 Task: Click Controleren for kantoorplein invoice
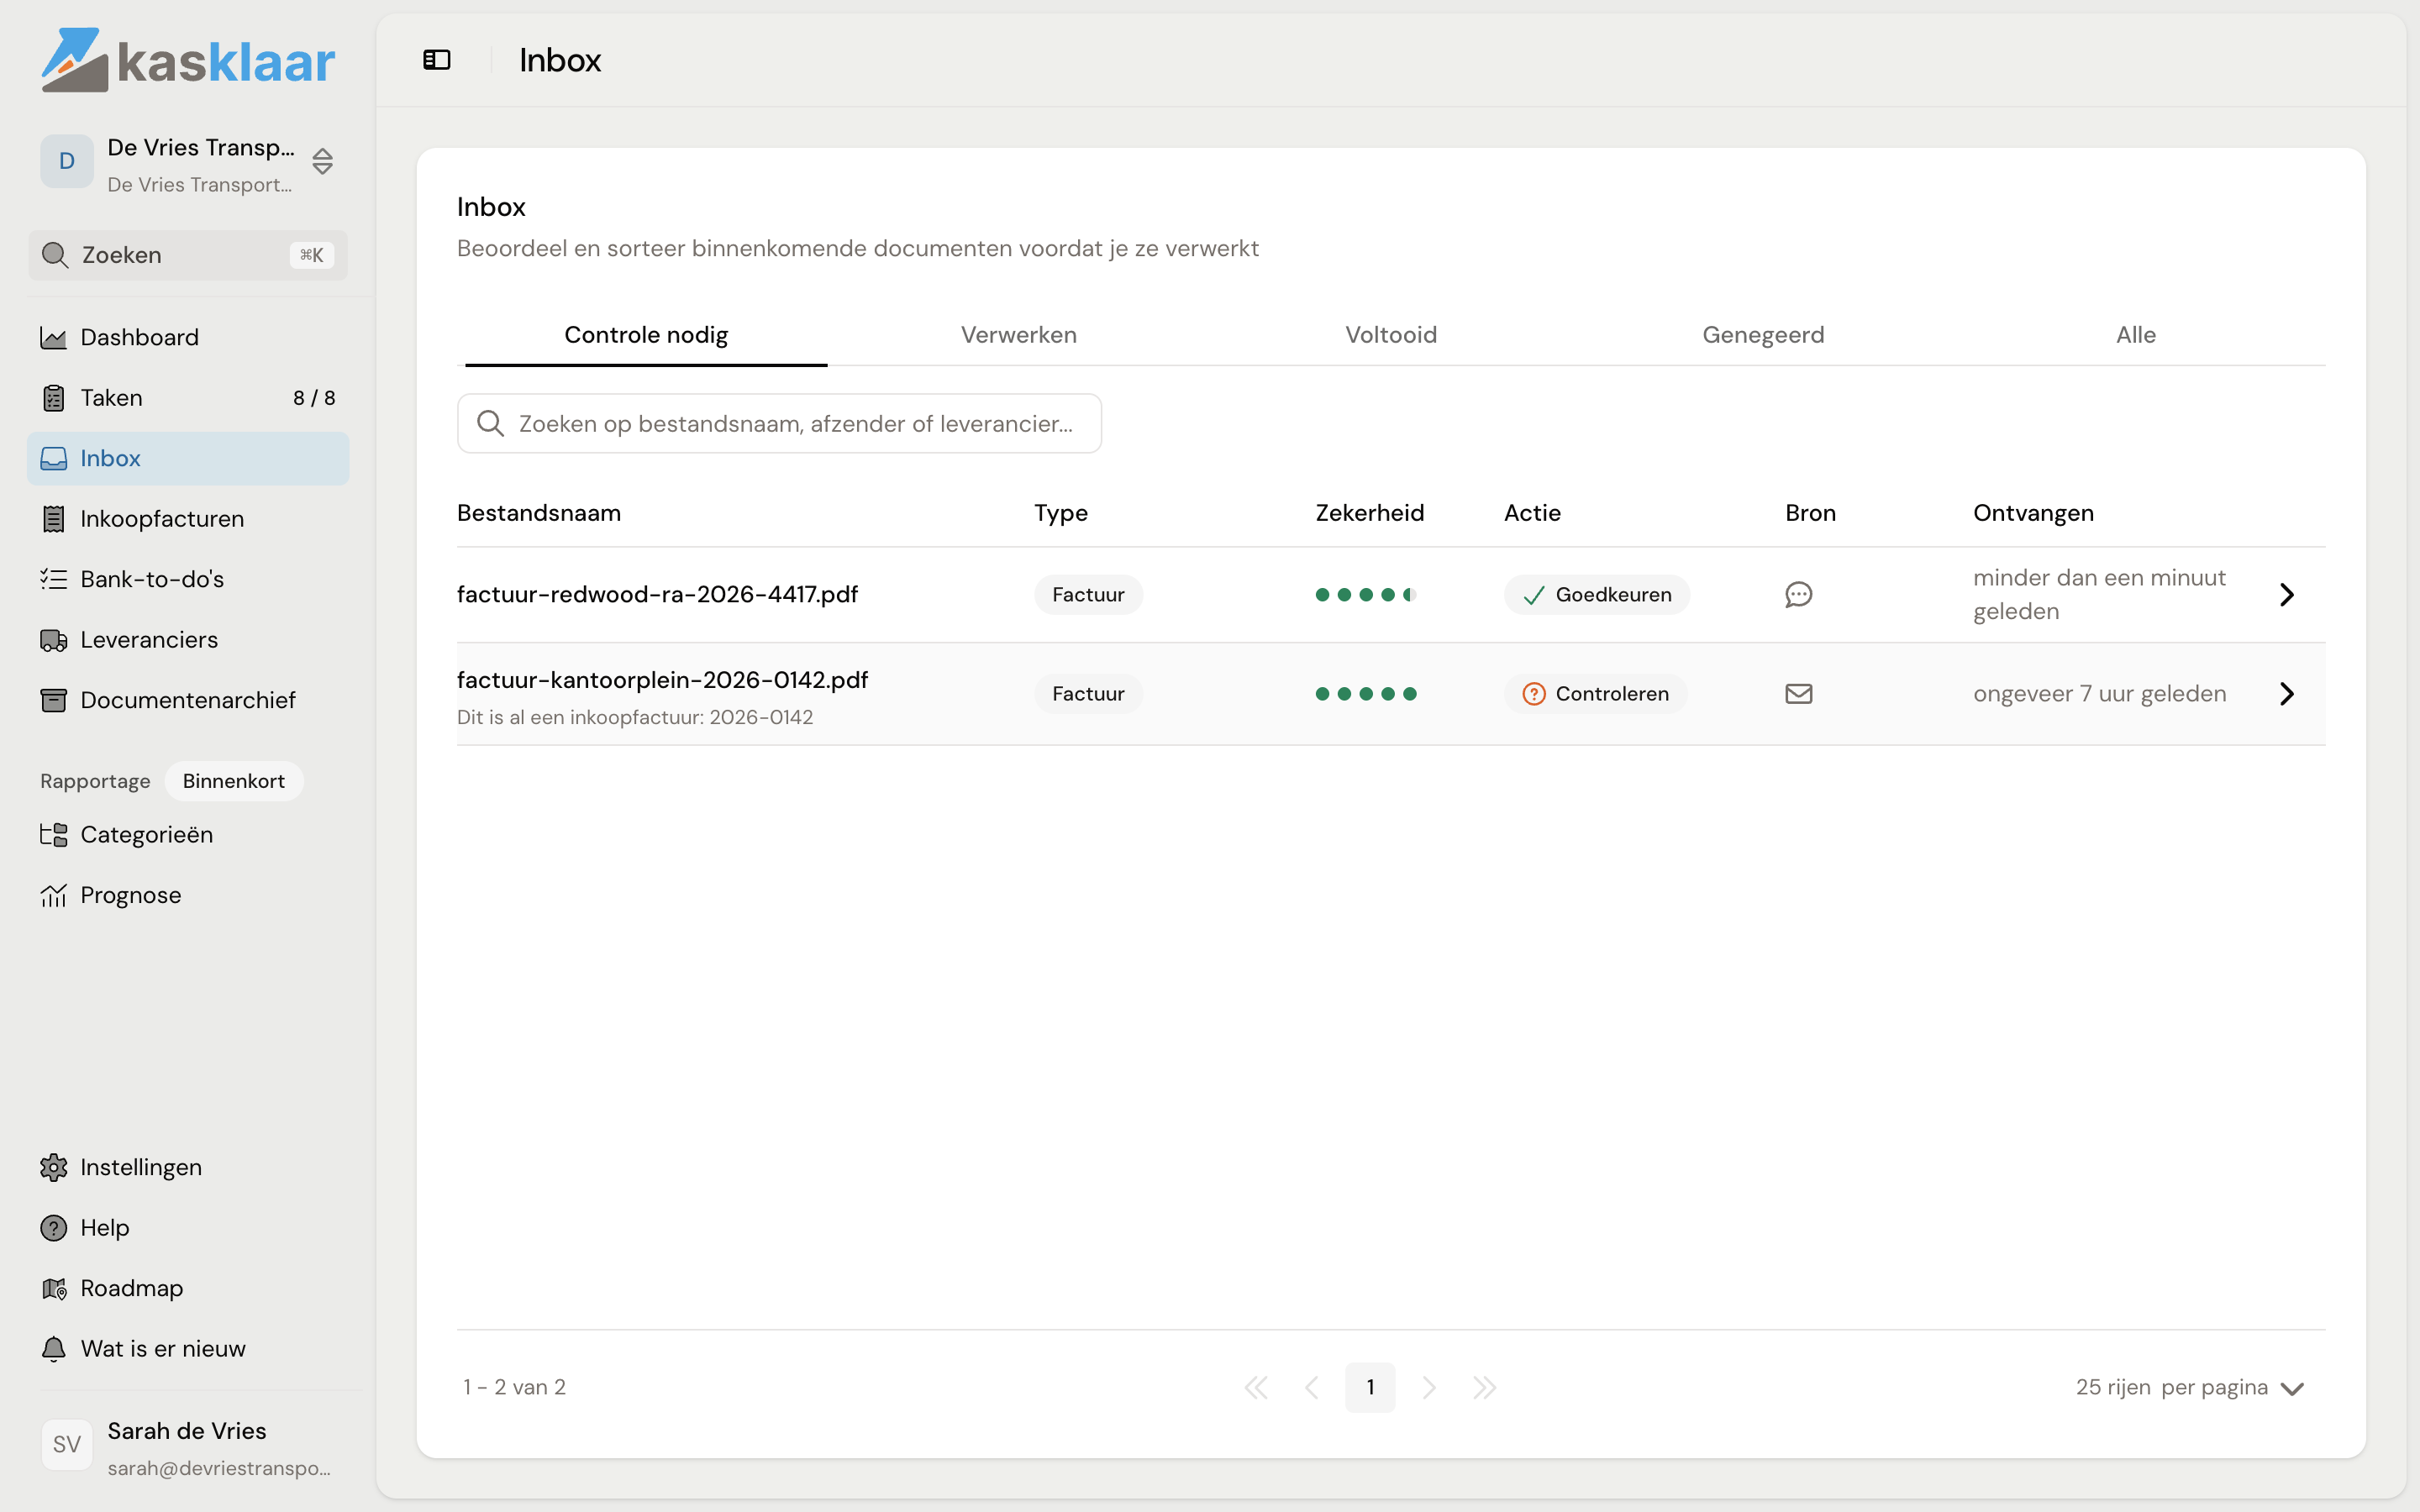click(x=1595, y=694)
